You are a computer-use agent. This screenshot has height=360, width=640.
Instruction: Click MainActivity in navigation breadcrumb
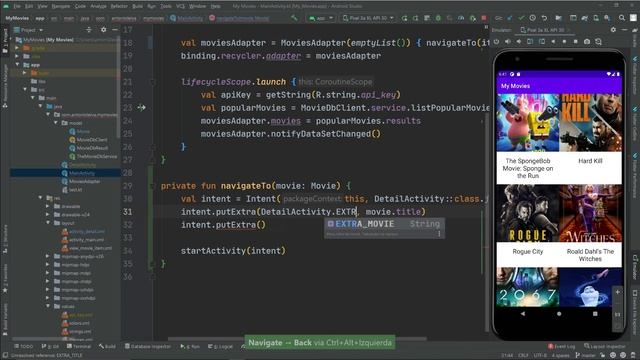tap(187, 18)
